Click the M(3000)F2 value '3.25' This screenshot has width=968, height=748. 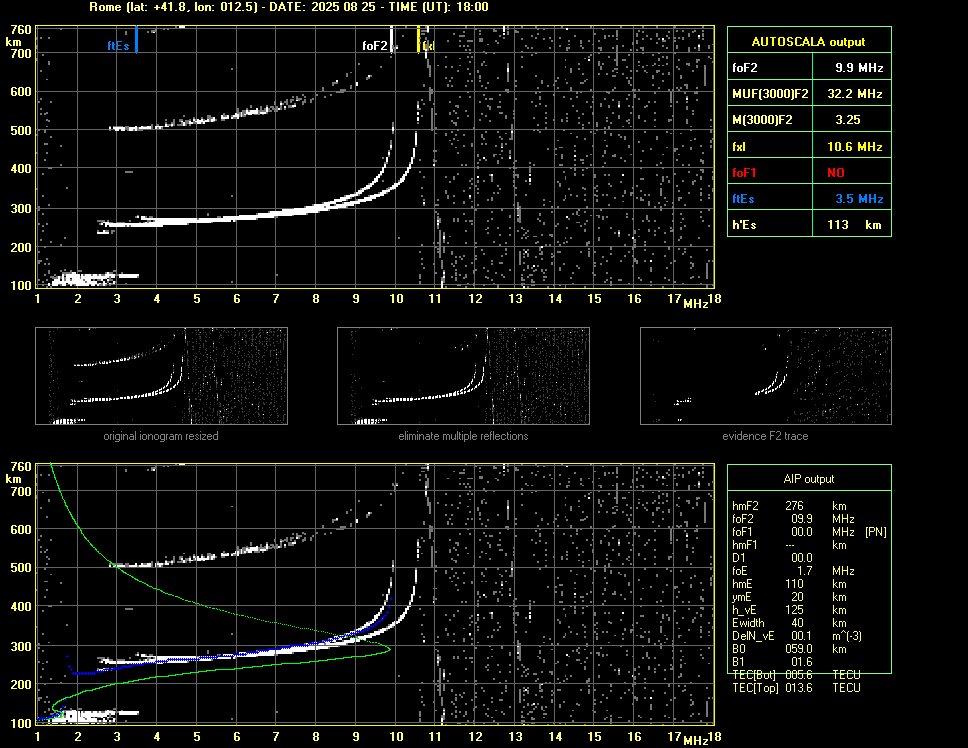[848, 120]
